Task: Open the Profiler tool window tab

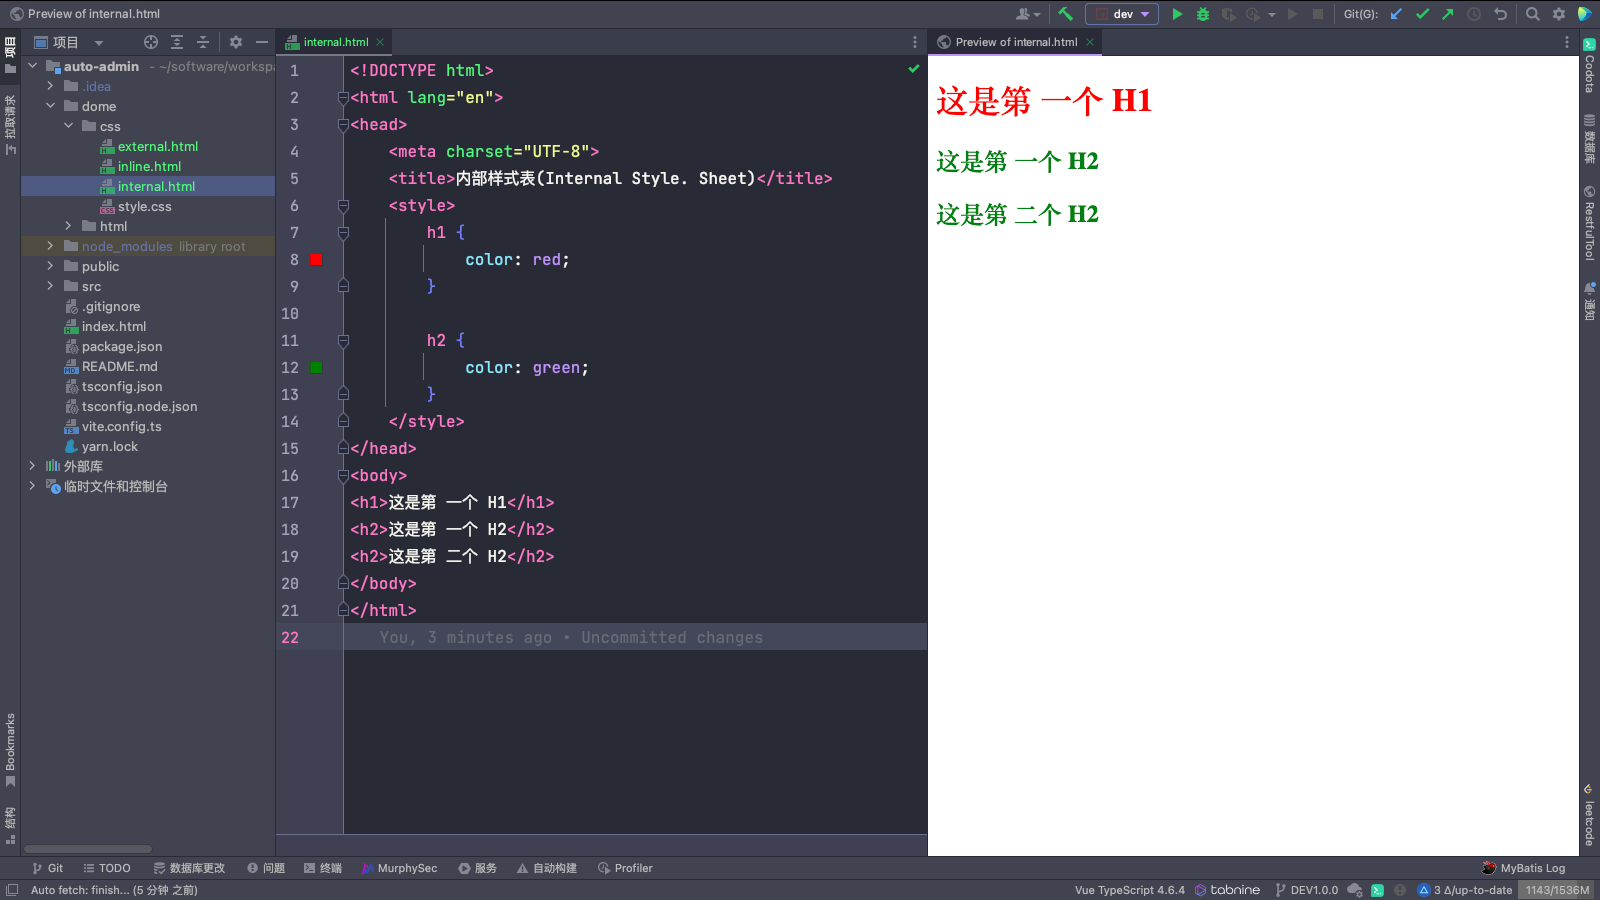Action: [x=625, y=868]
